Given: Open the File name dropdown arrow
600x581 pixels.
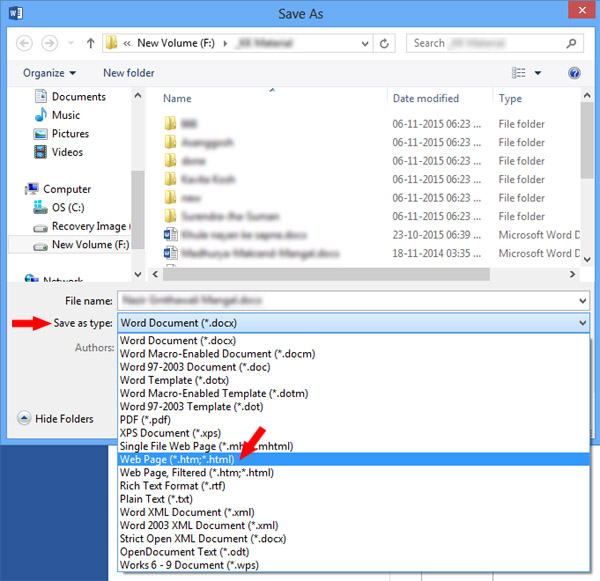Looking at the screenshot, I should (x=583, y=299).
